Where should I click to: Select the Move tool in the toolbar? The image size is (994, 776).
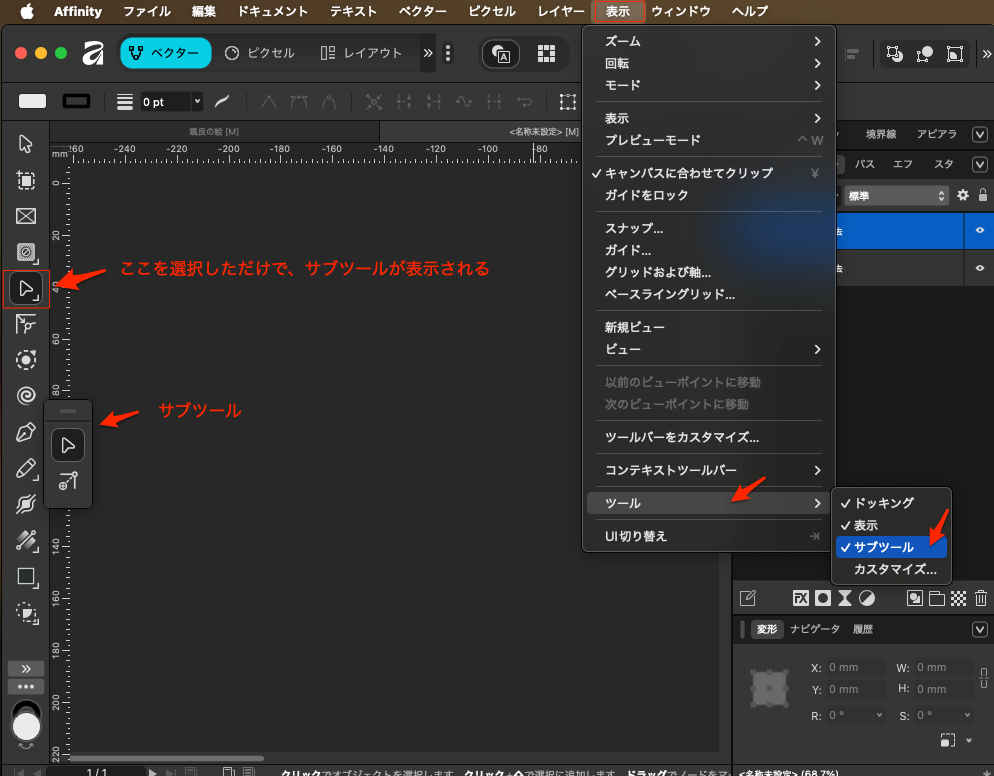coord(26,143)
